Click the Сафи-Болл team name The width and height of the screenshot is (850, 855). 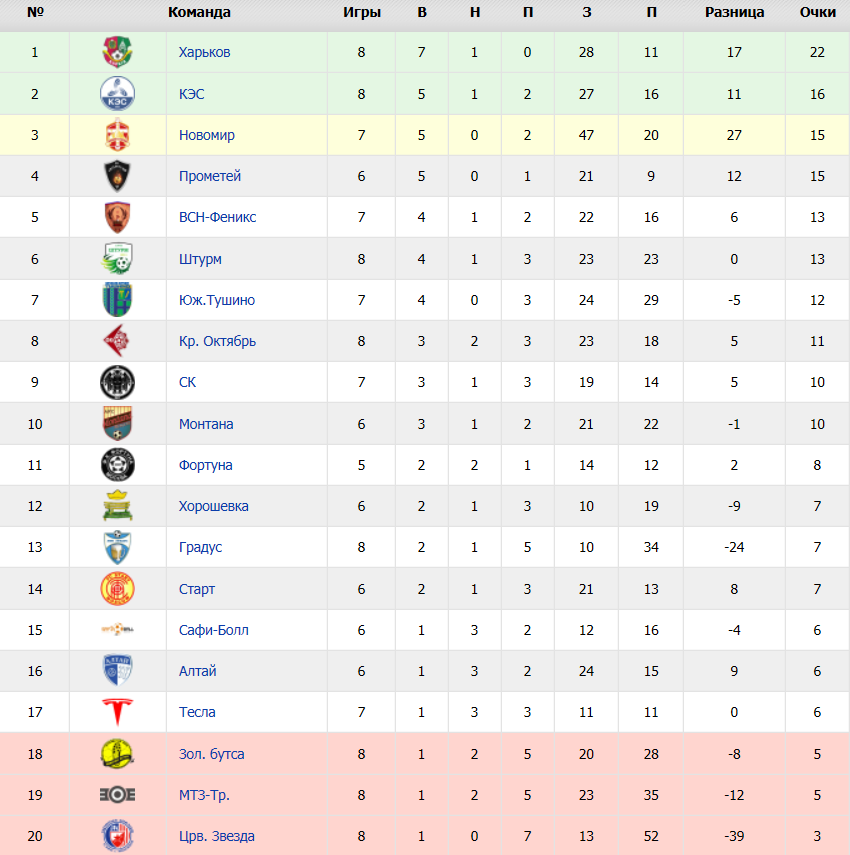[214, 630]
